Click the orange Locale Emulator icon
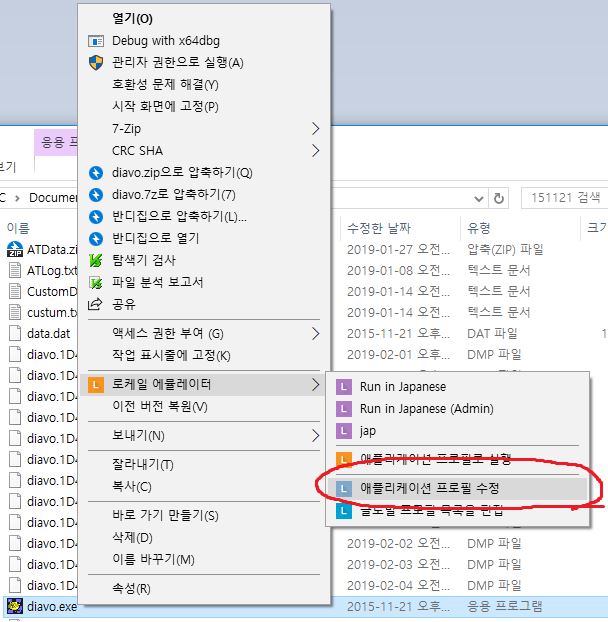608x622 pixels. pyautogui.click(x=96, y=384)
